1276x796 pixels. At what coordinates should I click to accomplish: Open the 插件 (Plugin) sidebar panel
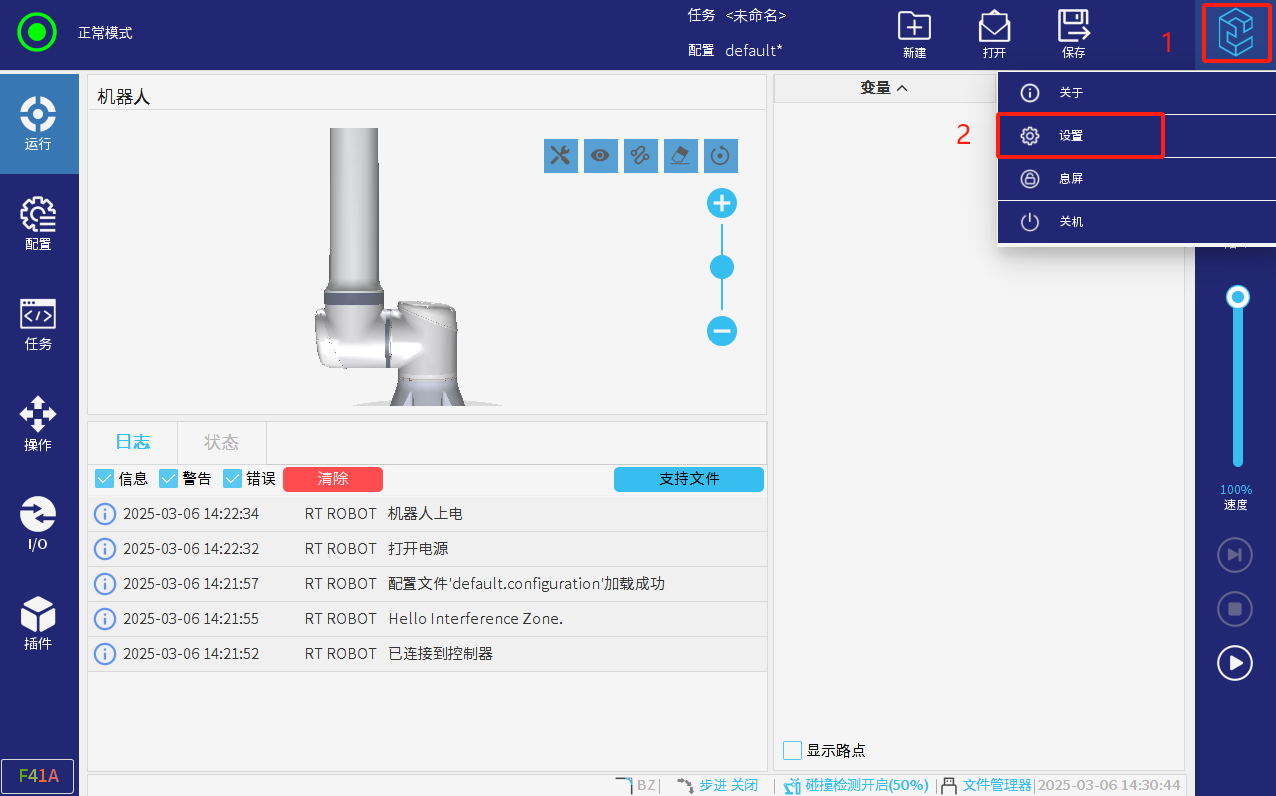pos(38,623)
